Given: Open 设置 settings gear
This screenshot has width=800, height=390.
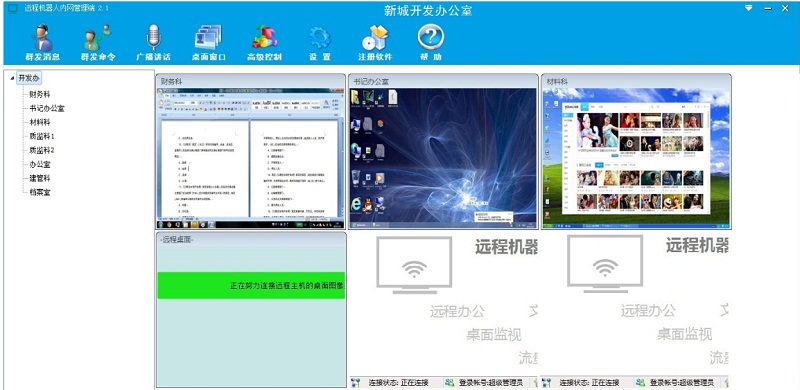Looking at the screenshot, I should 320,43.
